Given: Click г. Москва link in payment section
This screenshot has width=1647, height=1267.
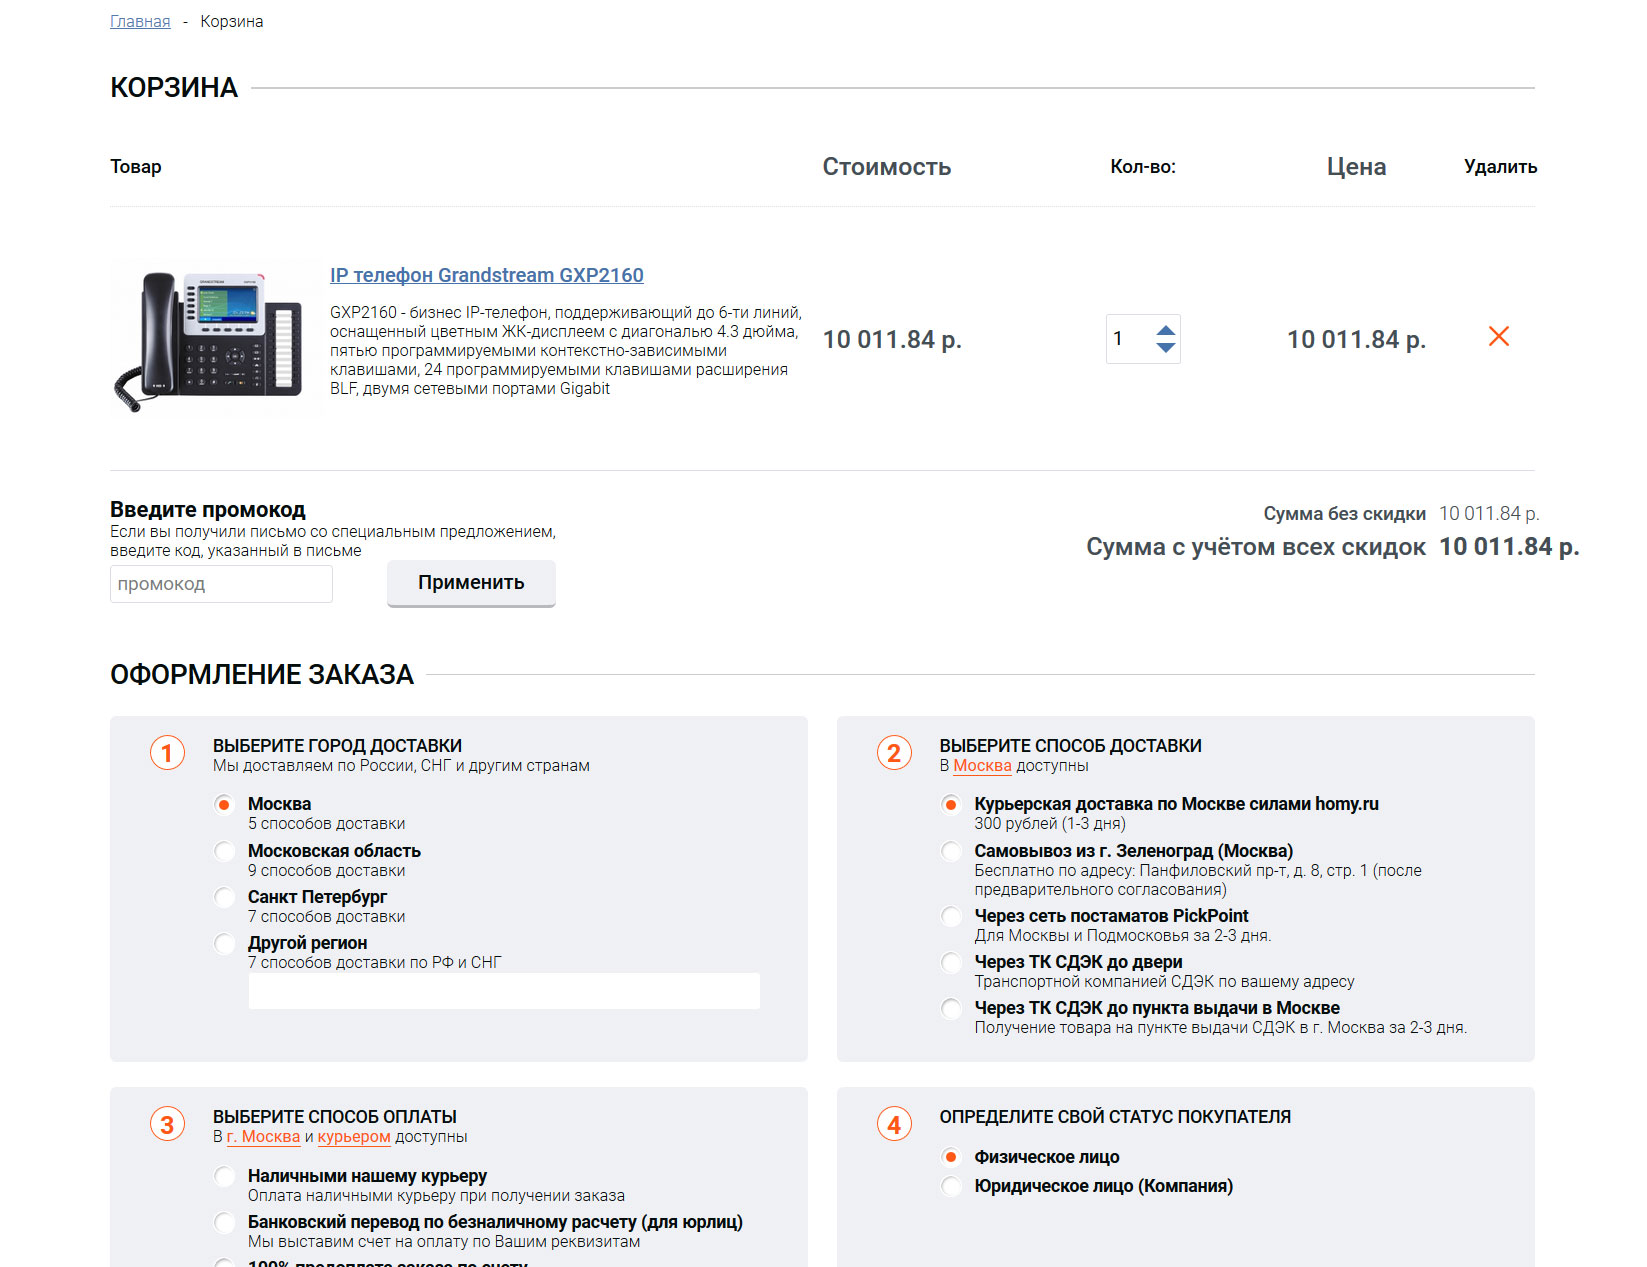Looking at the screenshot, I should point(263,1137).
